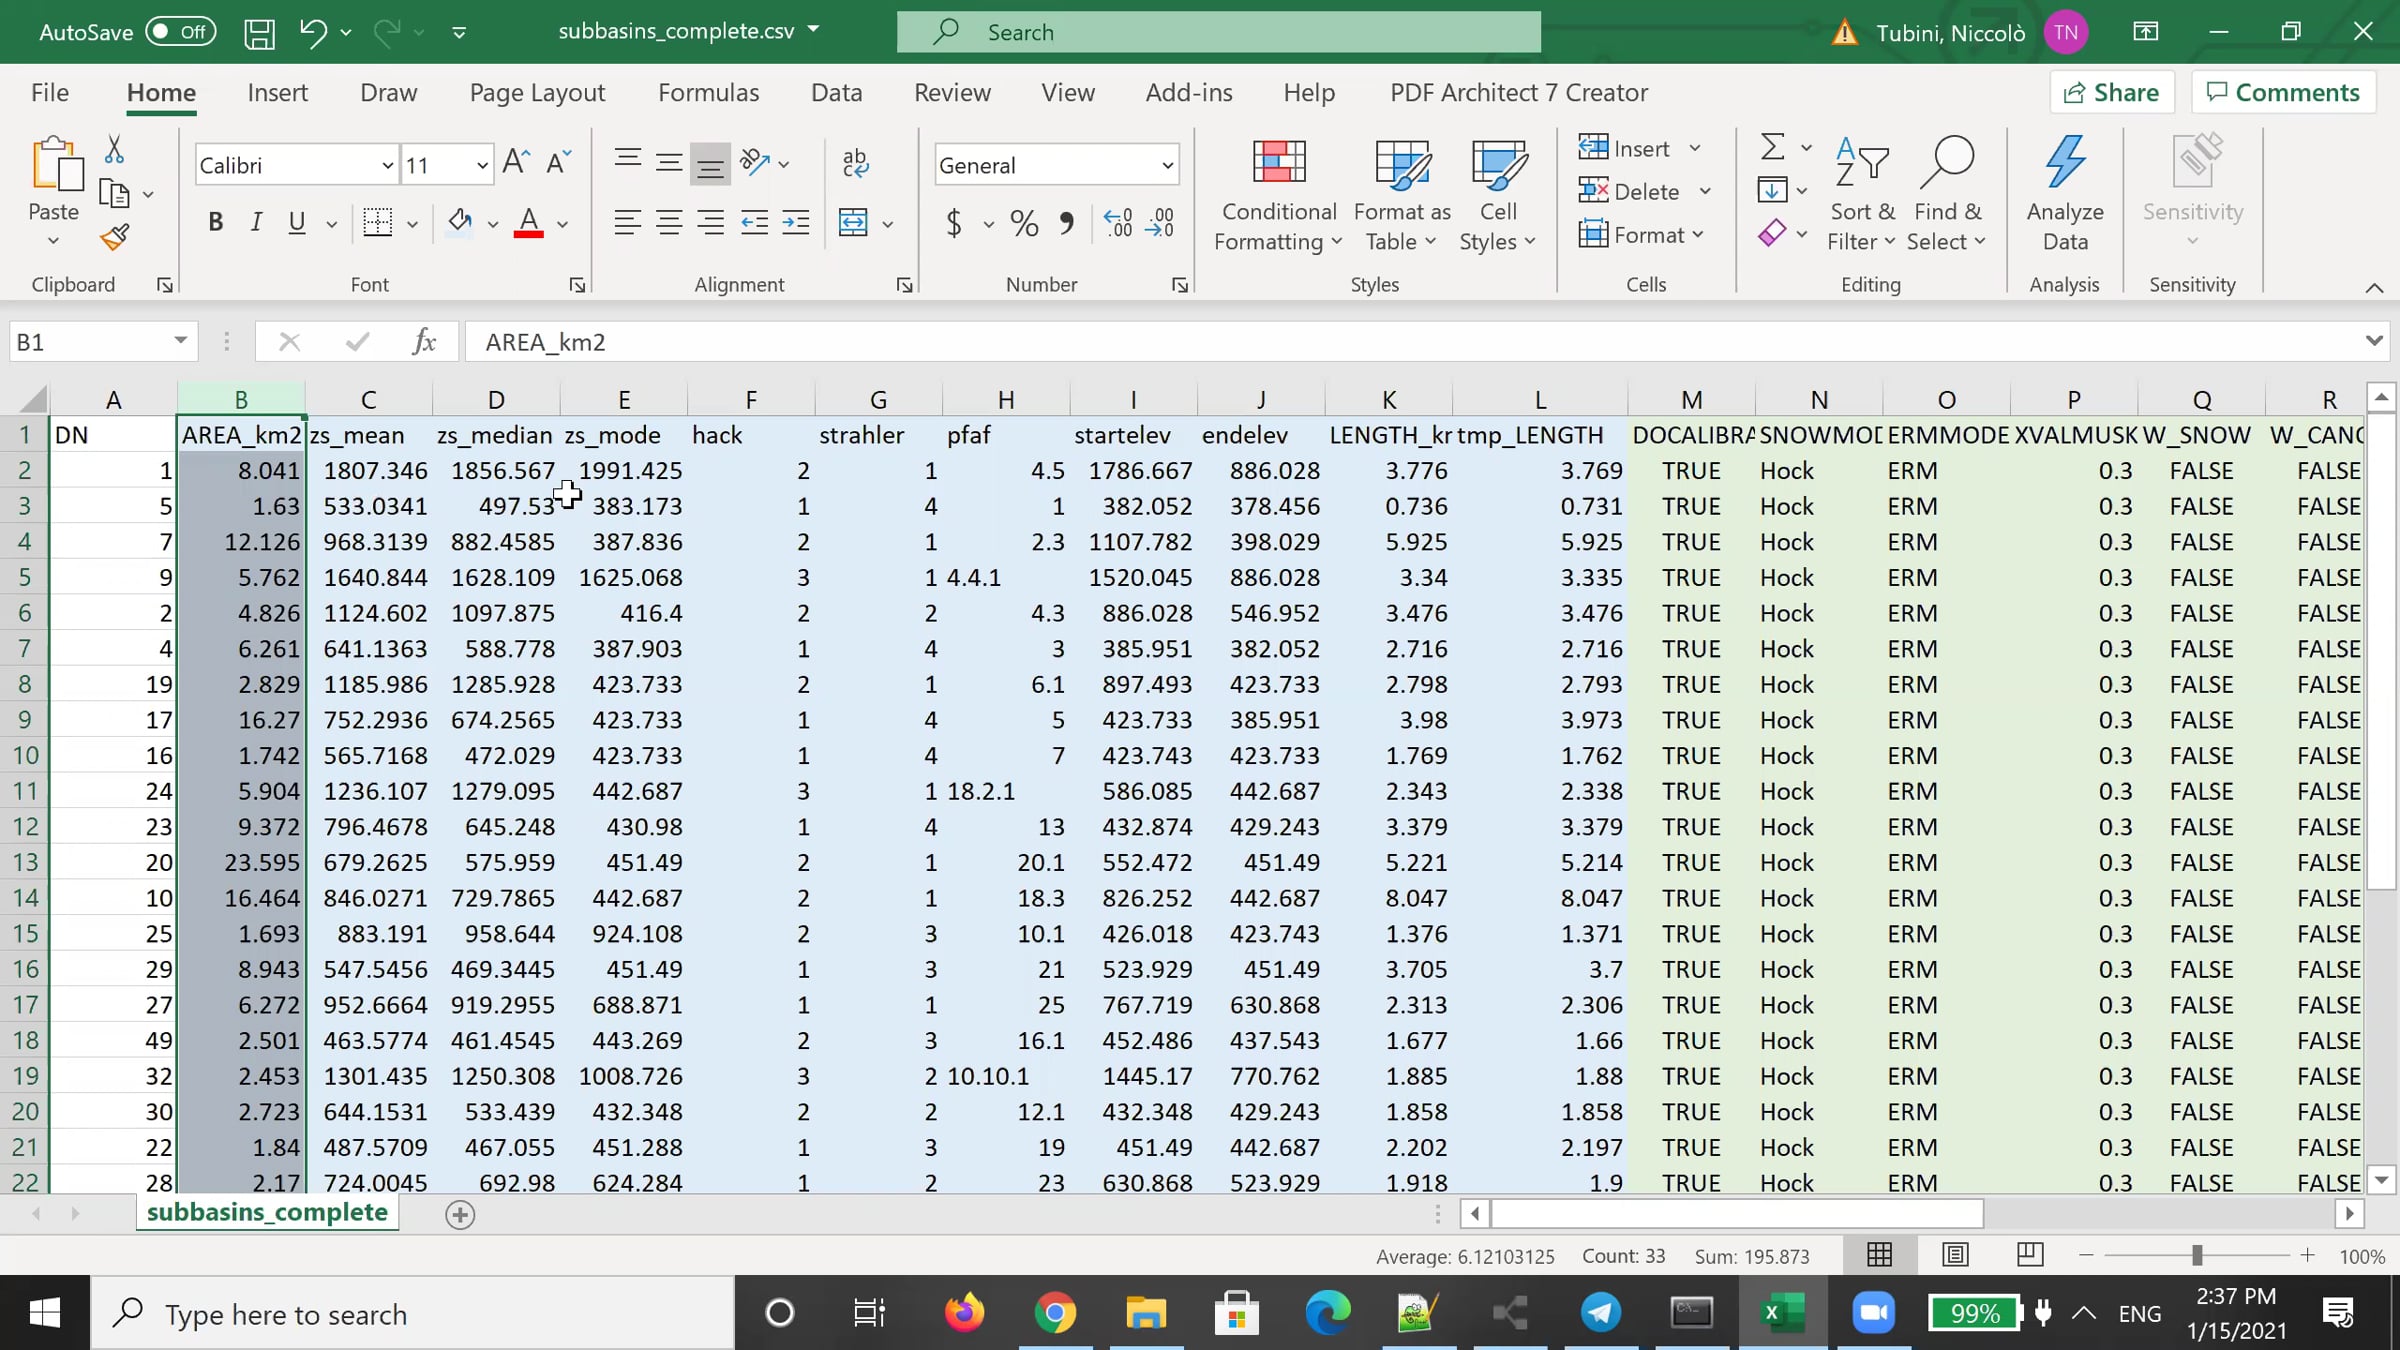Toggle AutoSave switch on
Image resolution: width=2400 pixels, height=1350 pixels.
[181, 32]
